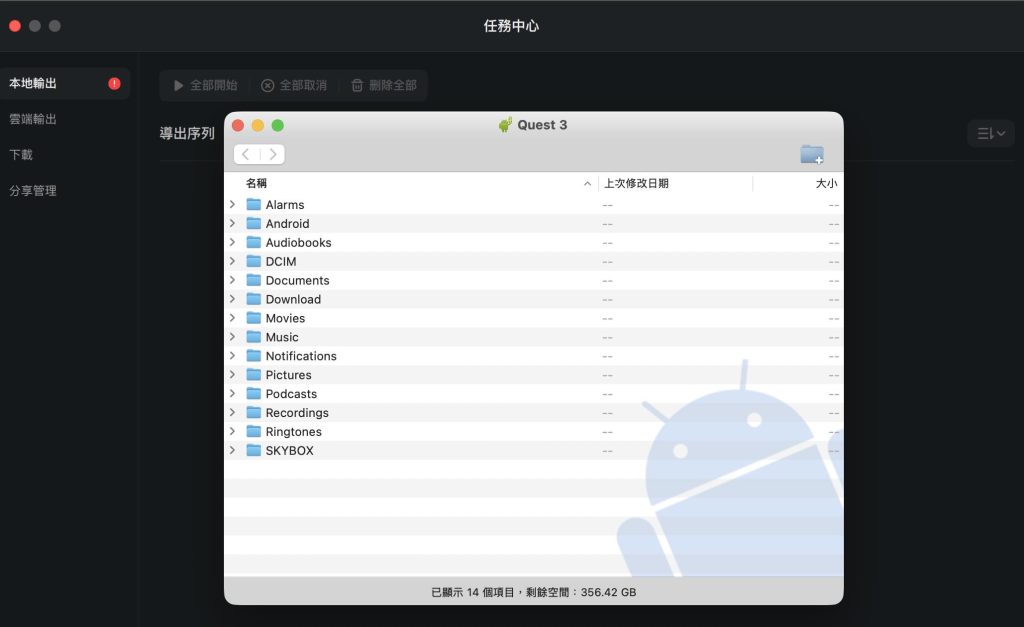The width and height of the screenshot is (1024, 627).
Task: Expand the Alarms folder
Action: (x=232, y=205)
